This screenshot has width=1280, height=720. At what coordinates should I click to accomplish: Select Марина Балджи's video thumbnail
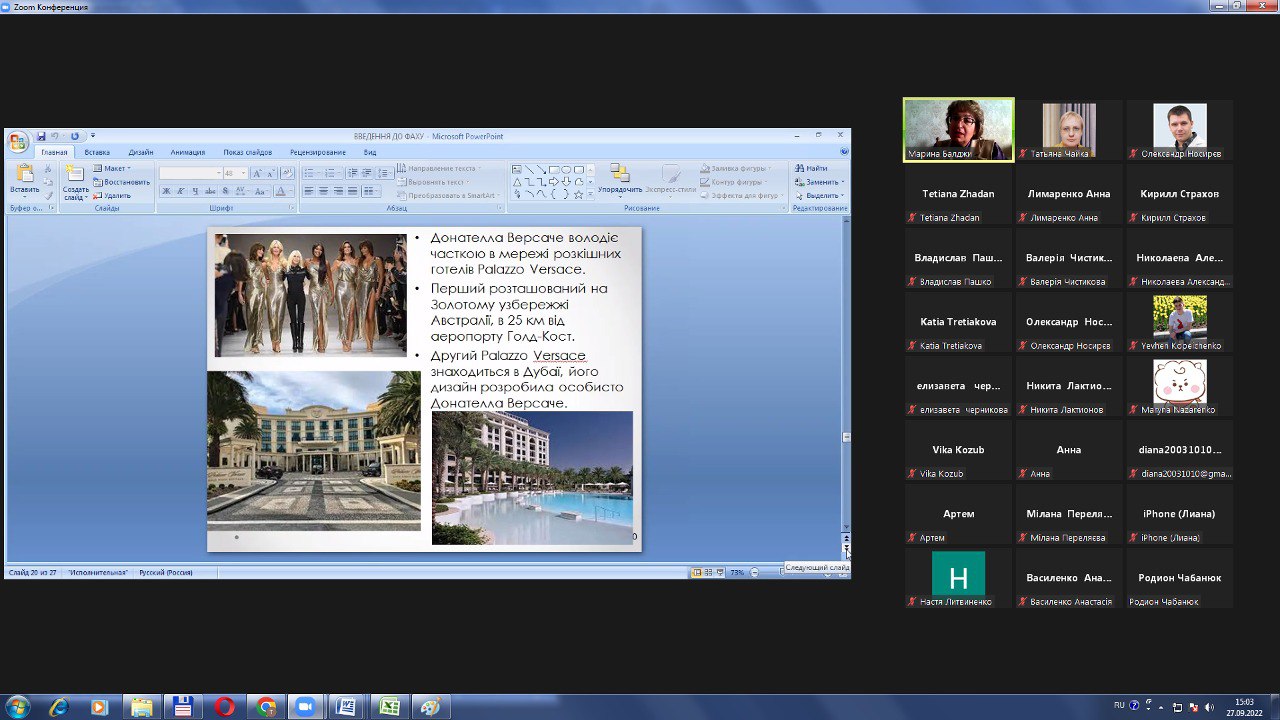958,128
